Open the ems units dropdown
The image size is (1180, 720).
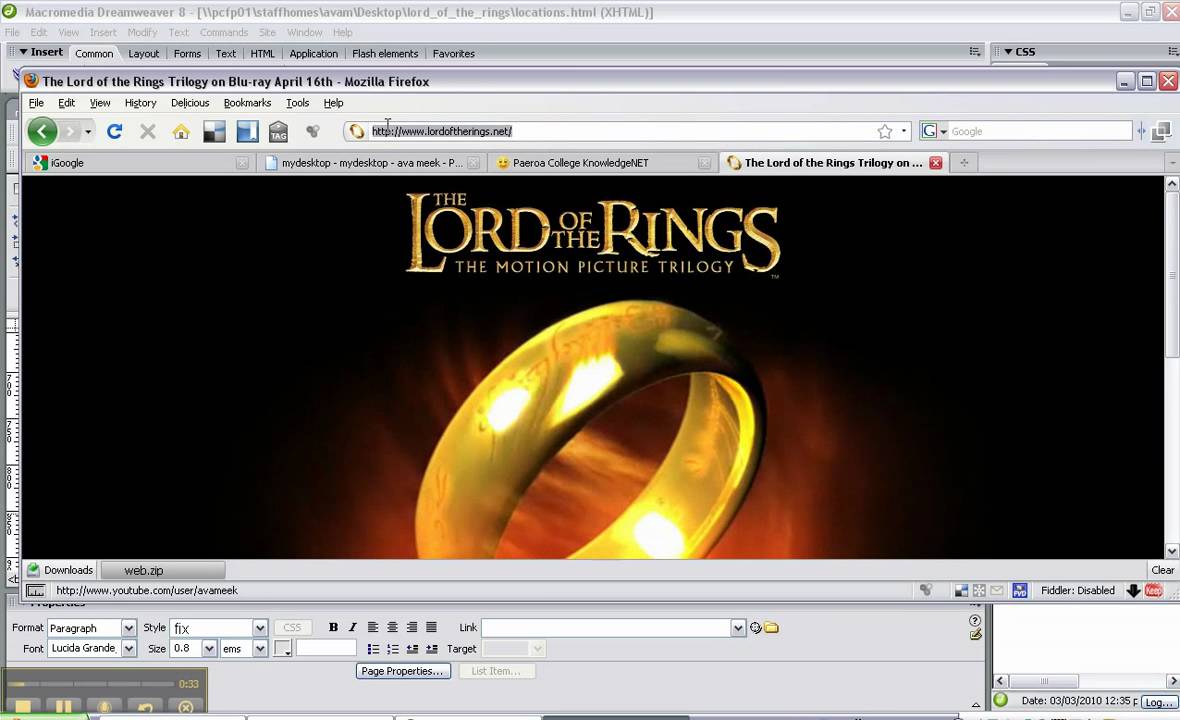(260, 649)
